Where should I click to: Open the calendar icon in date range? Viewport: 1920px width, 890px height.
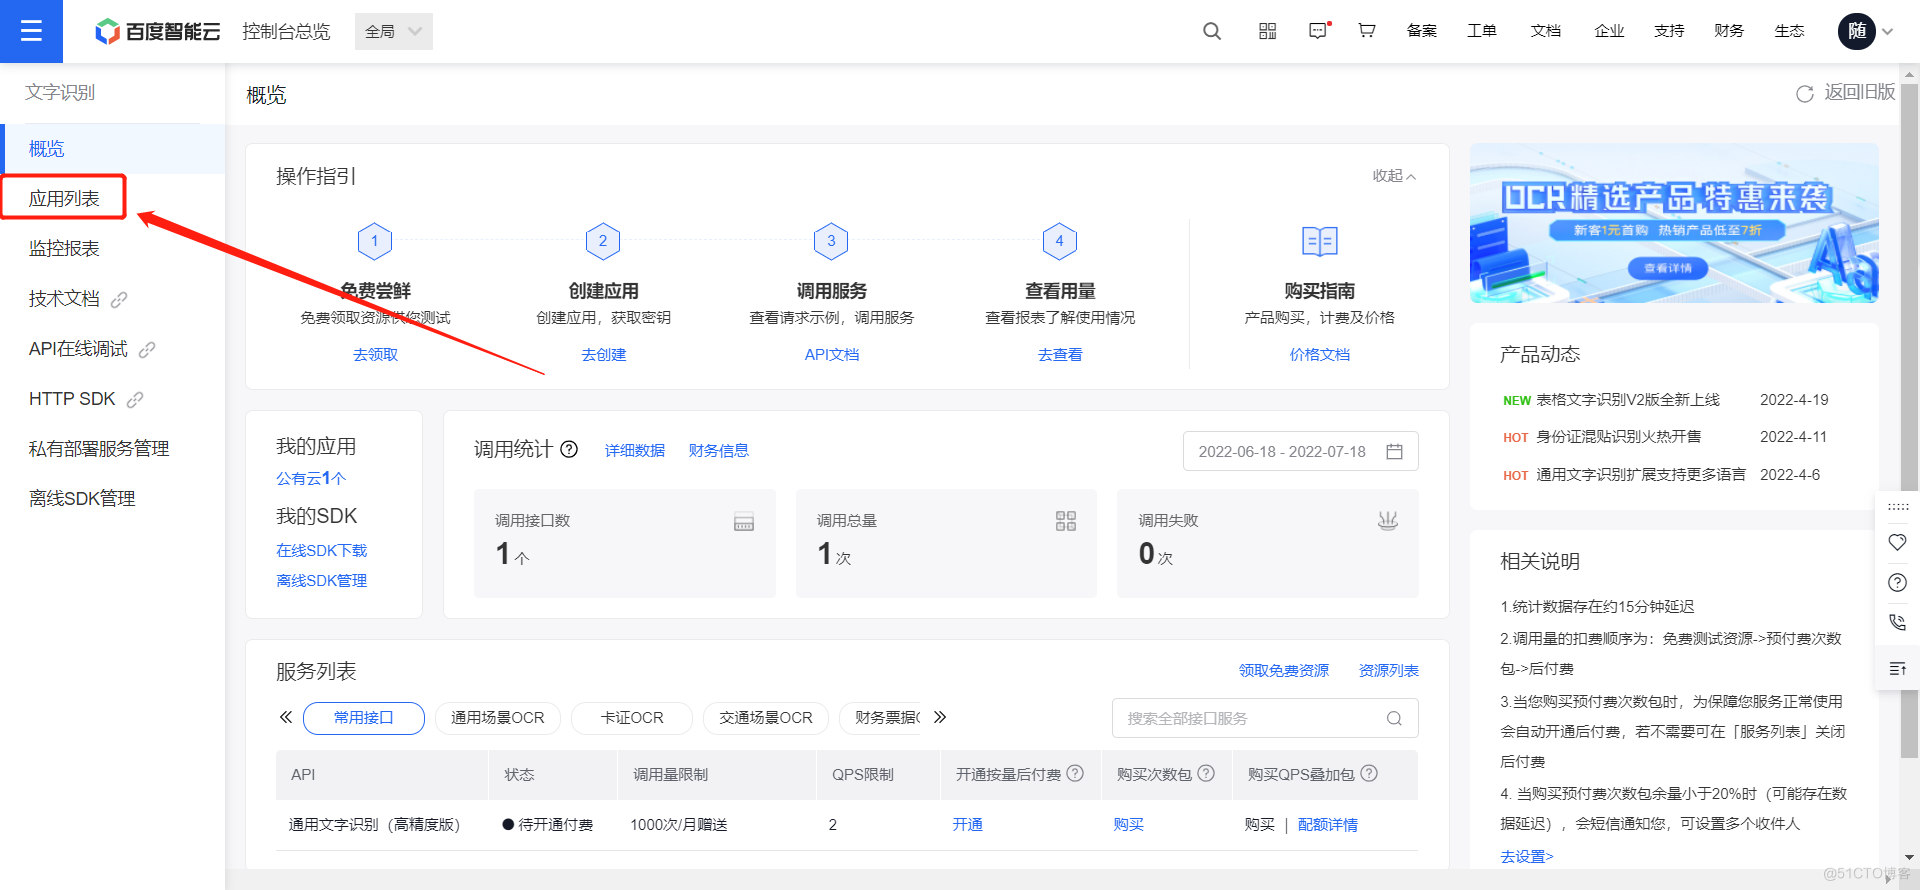[x=1395, y=452]
